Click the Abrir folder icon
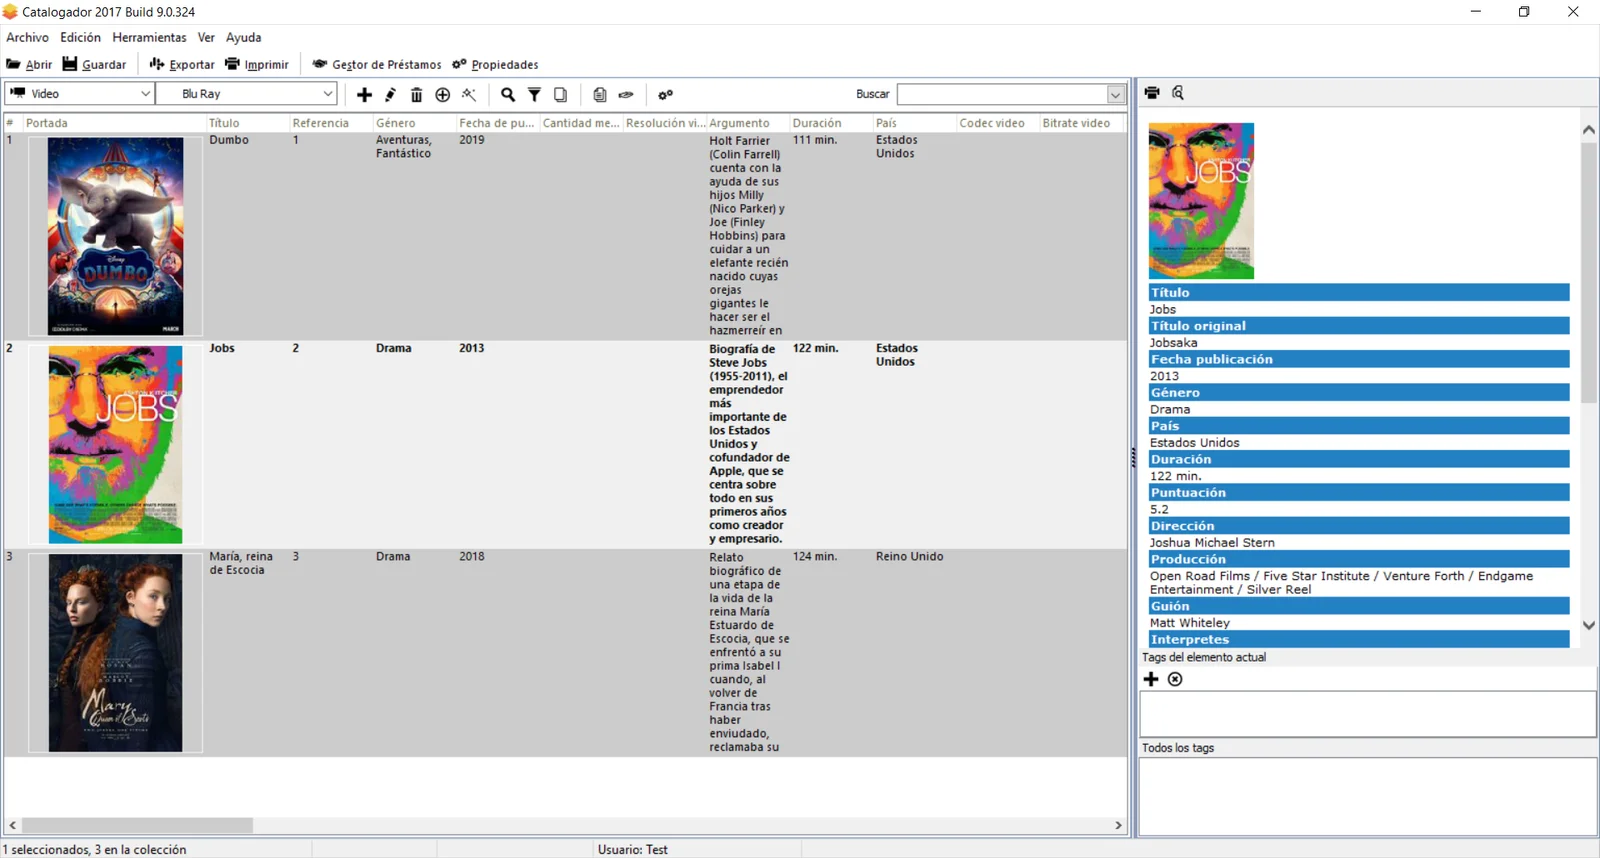 pyautogui.click(x=13, y=64)
